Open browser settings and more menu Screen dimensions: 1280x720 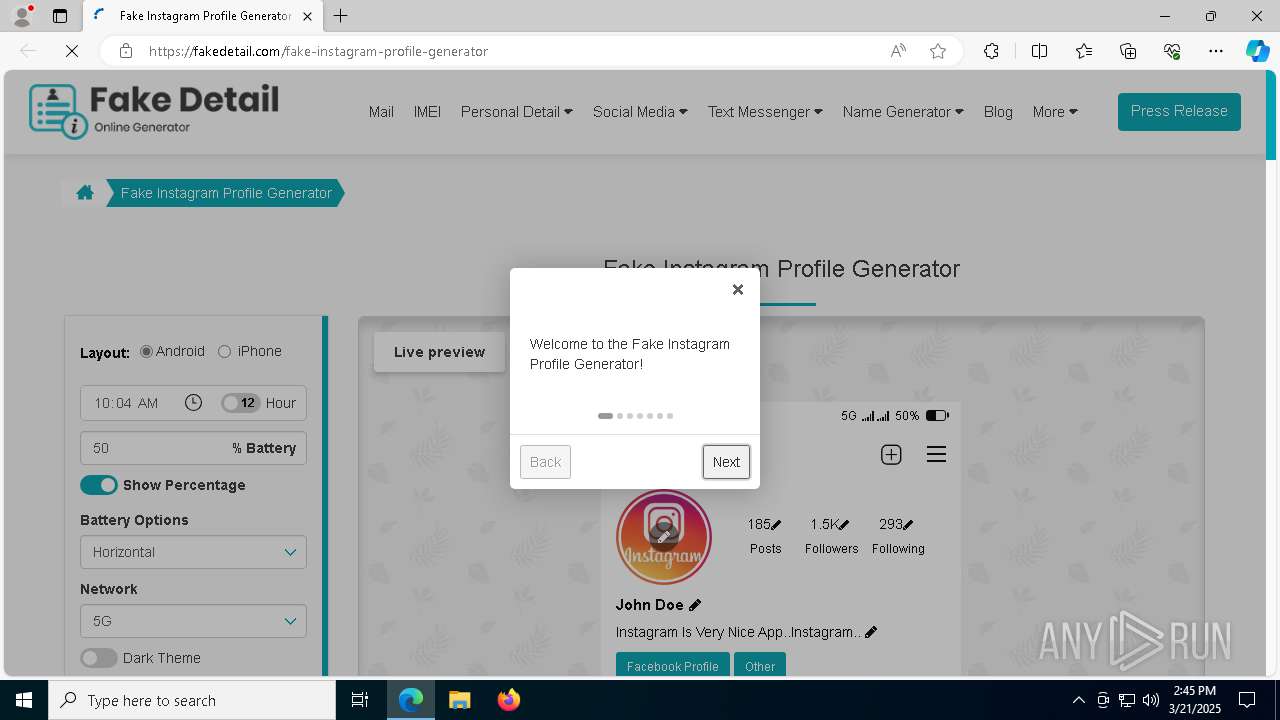click(x=1216, y=51)
